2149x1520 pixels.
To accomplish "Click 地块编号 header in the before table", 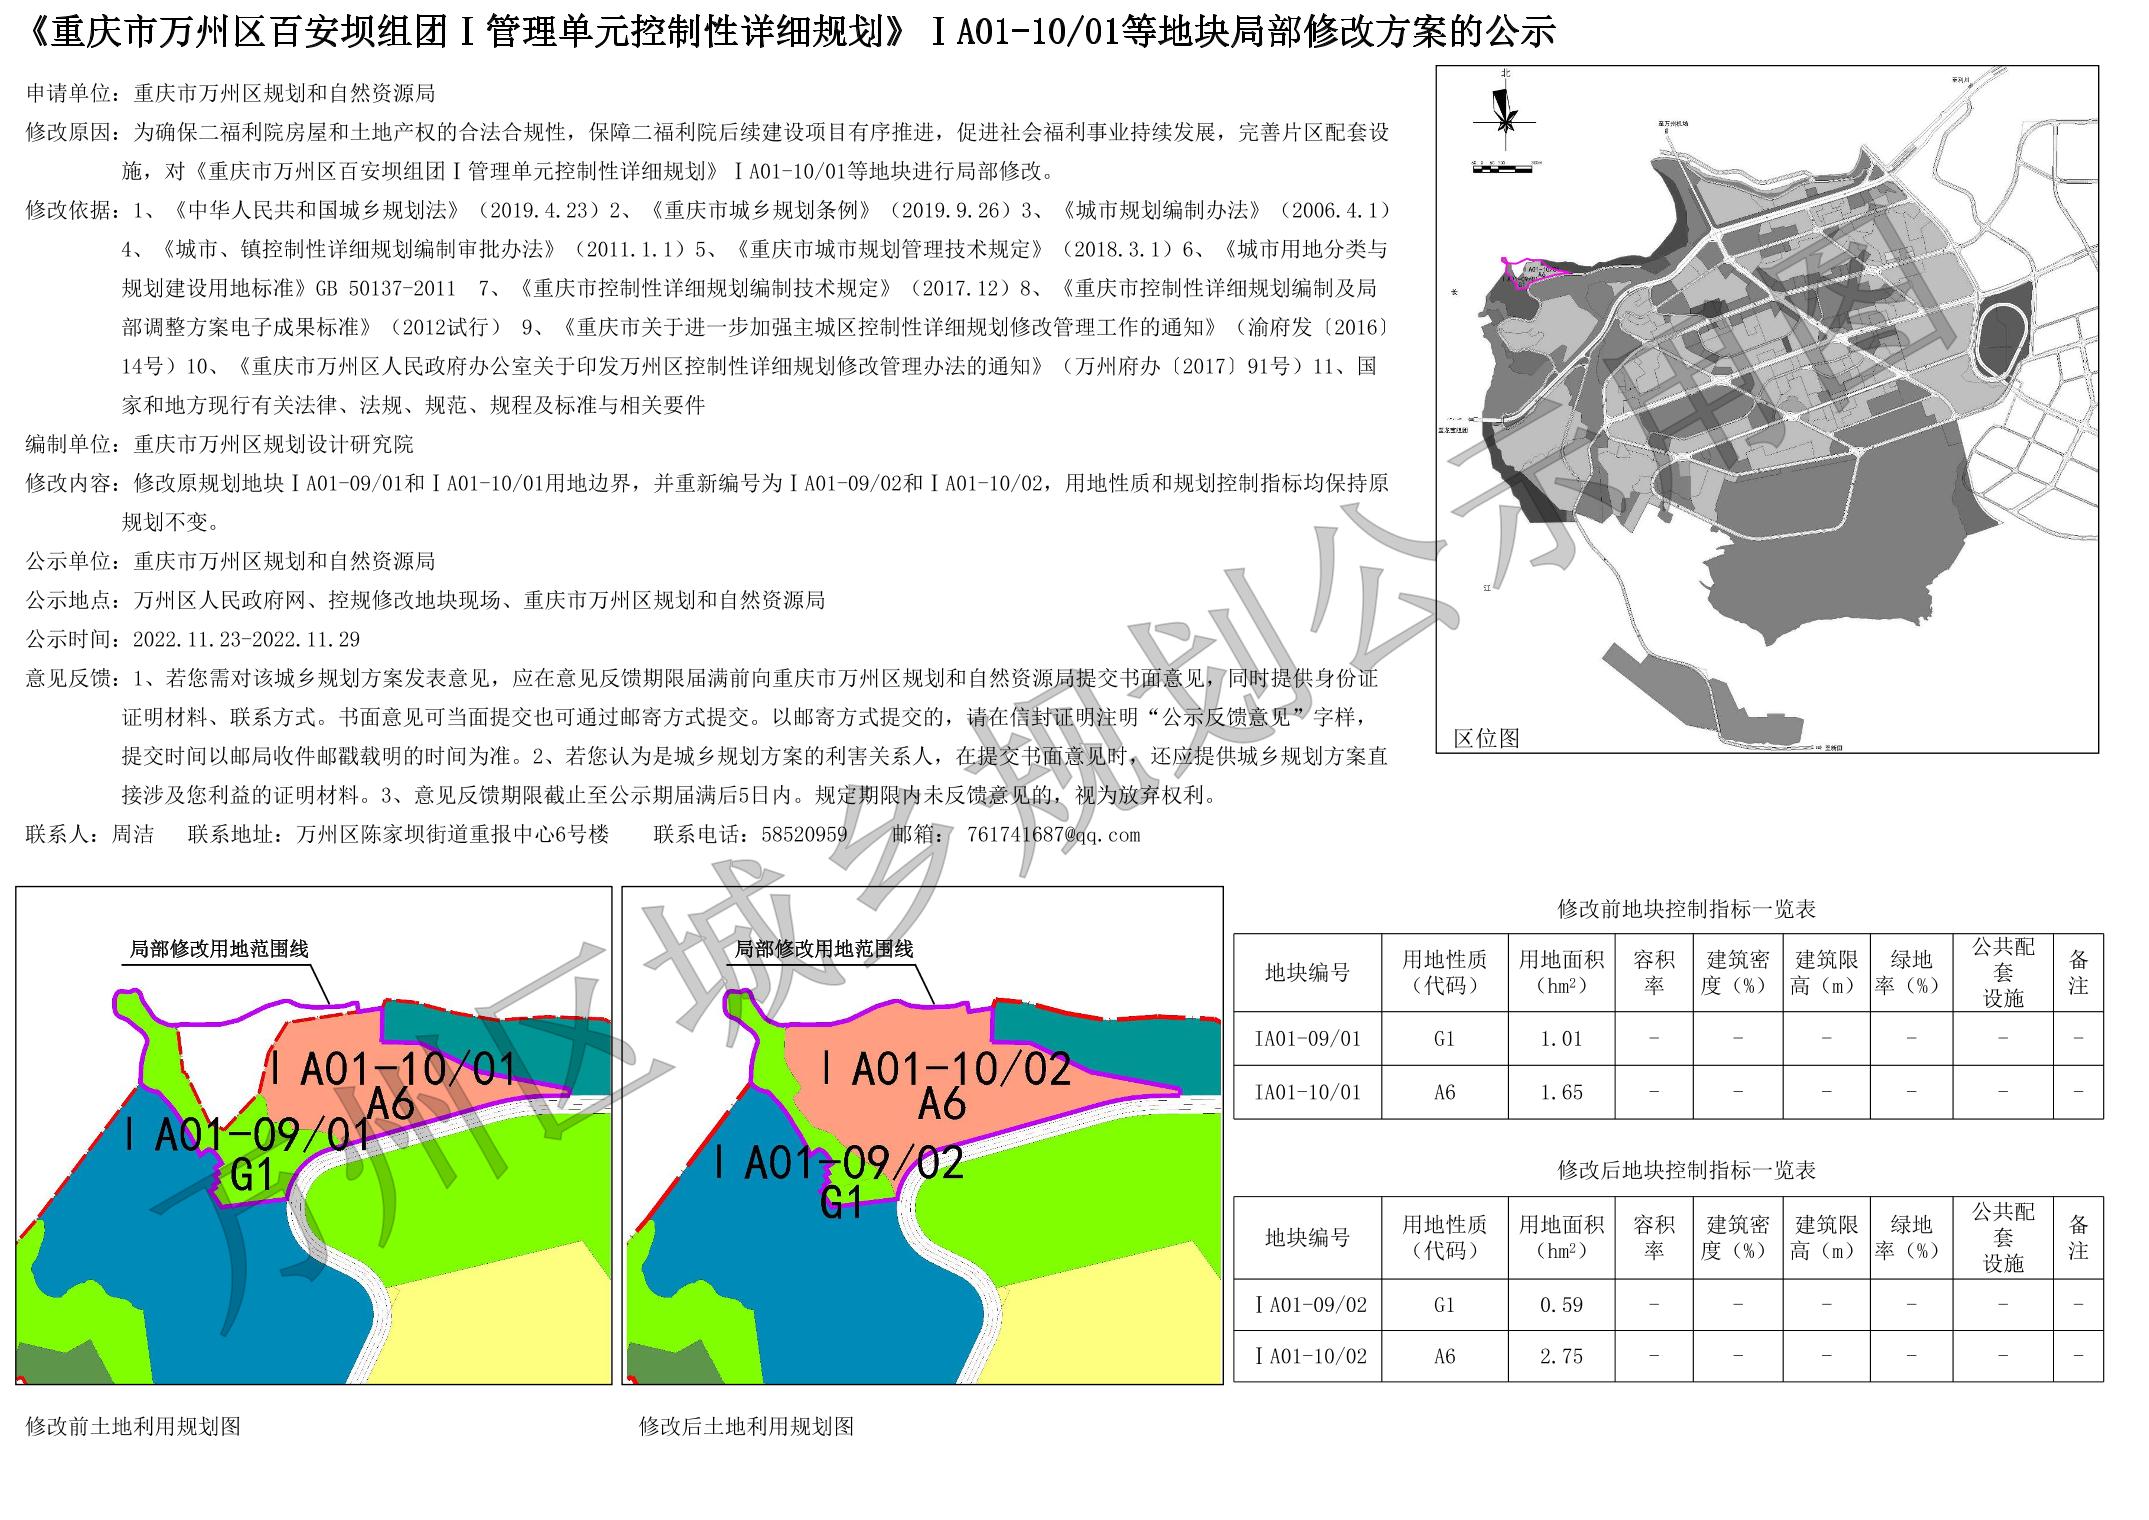I will coord(1307,972).
